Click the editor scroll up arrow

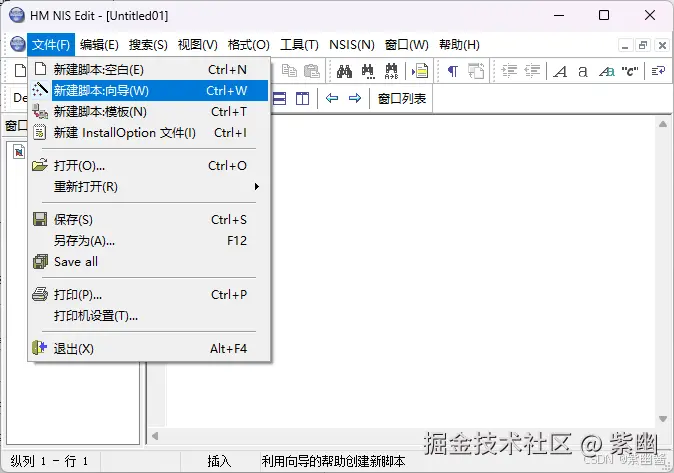[662, 124]
